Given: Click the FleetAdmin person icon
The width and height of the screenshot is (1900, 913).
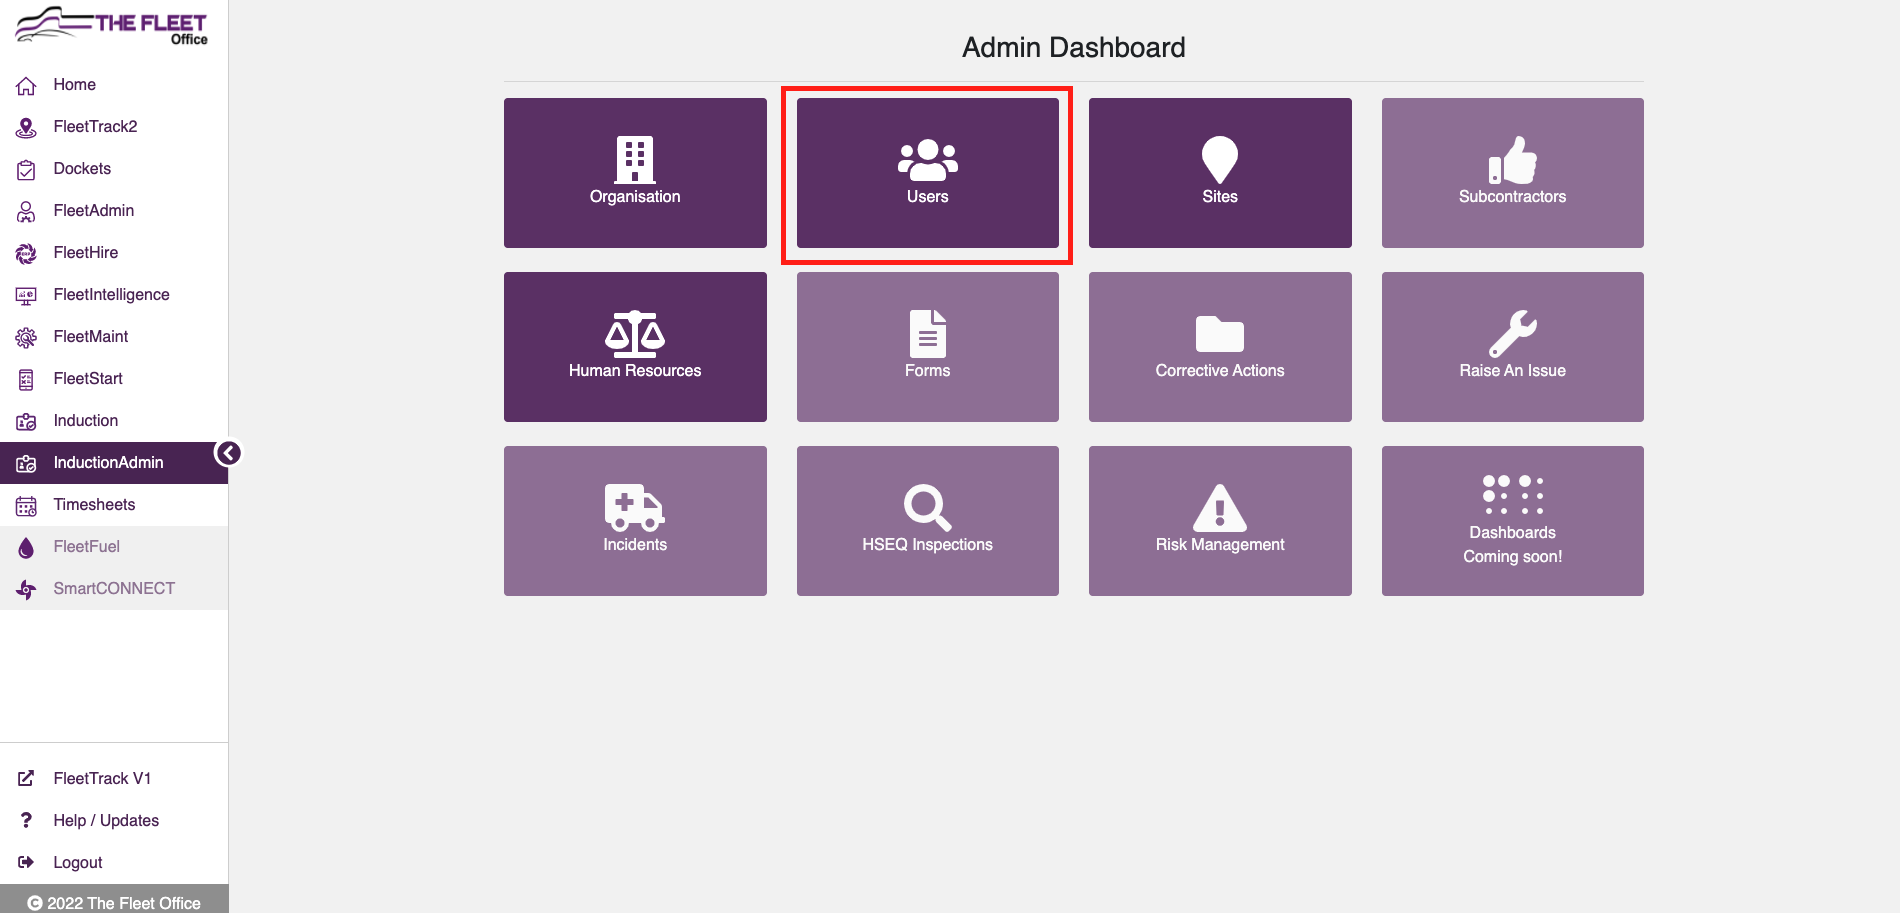Looking at the screenshot, I should point(26,212).
